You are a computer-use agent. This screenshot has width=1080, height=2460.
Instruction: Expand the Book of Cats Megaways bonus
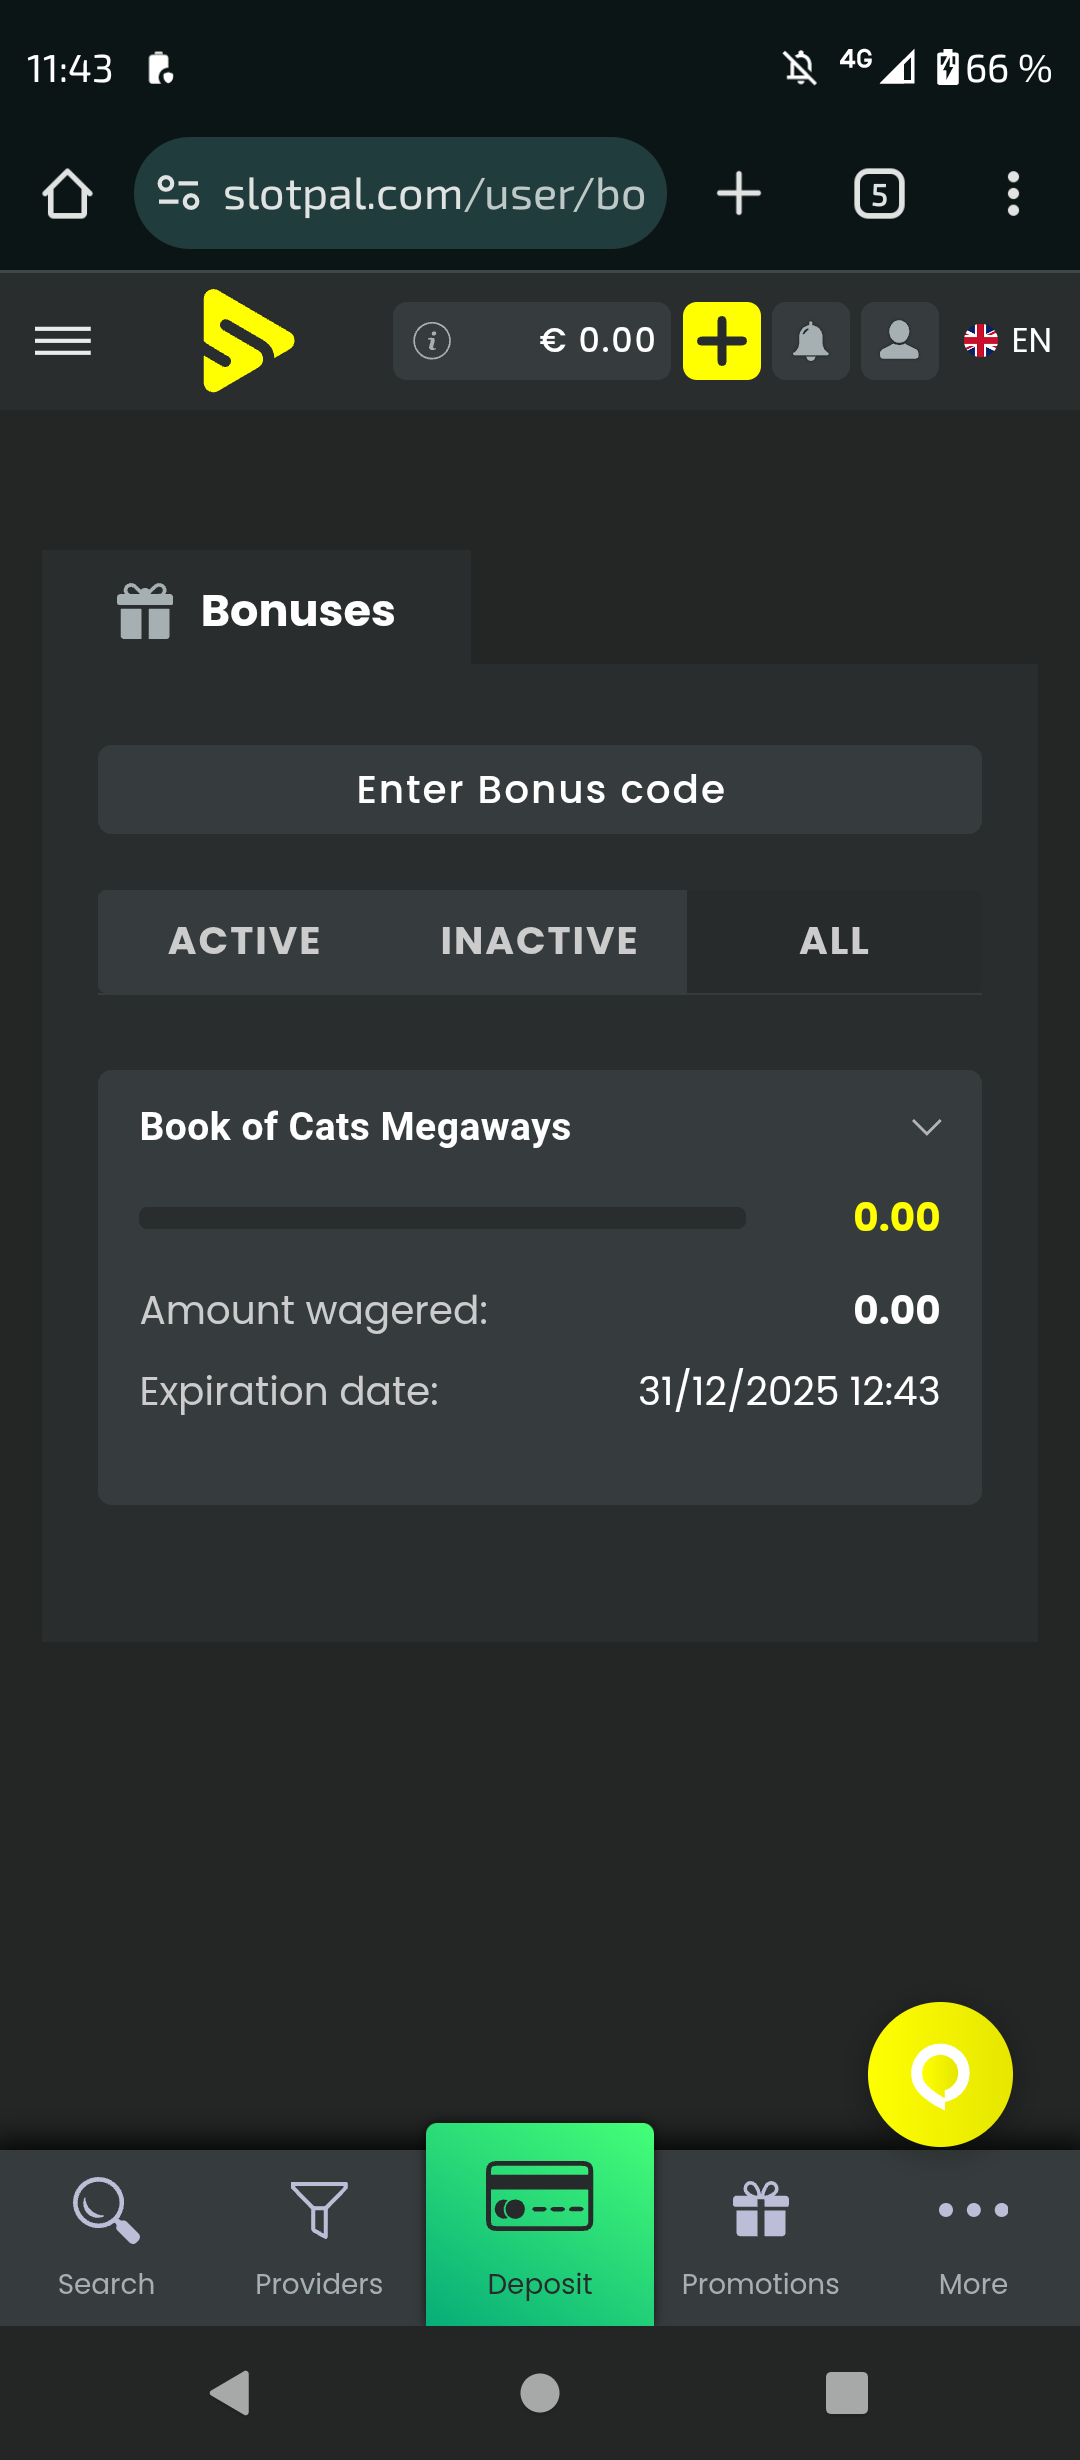pos(926,1127)
